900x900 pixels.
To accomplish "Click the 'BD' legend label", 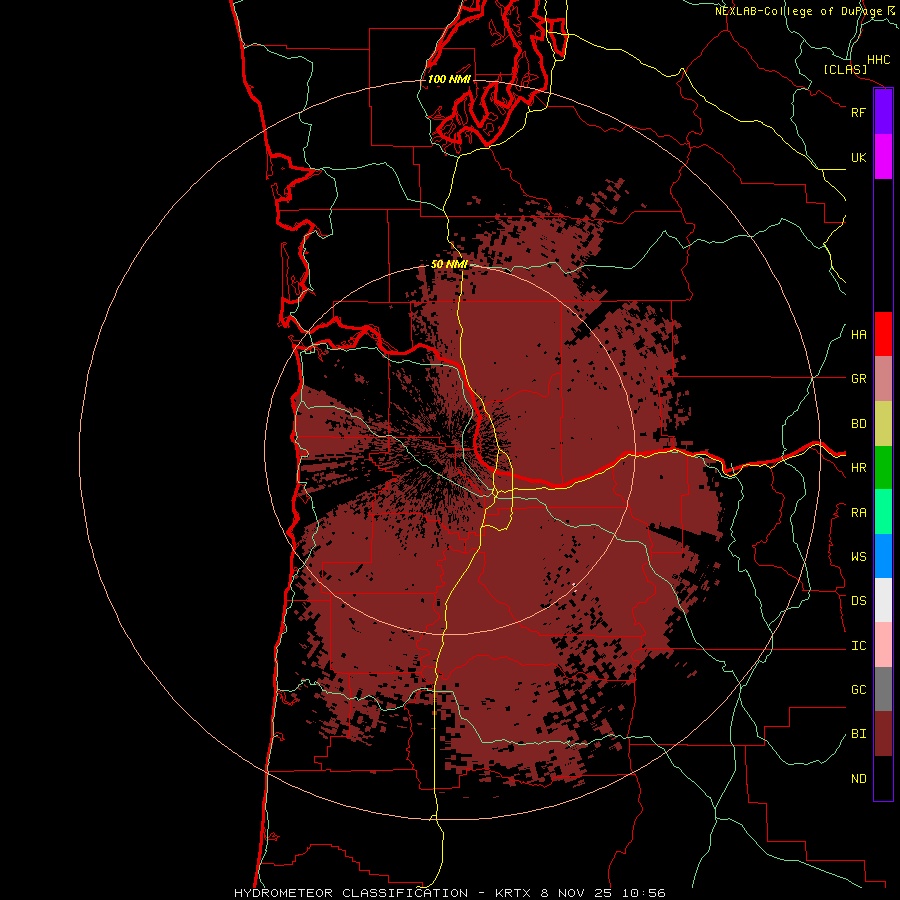I will pos(858,424).
